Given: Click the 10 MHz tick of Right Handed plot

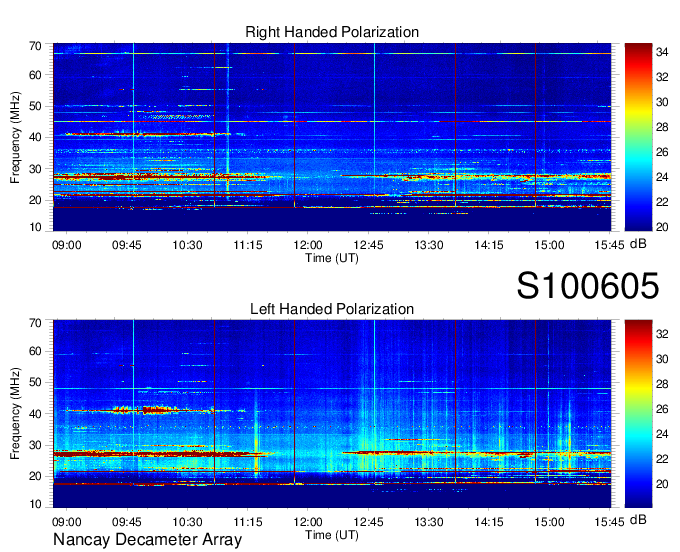Looking at the screenshot, I should pyautogui.click(x=35, y=227).
